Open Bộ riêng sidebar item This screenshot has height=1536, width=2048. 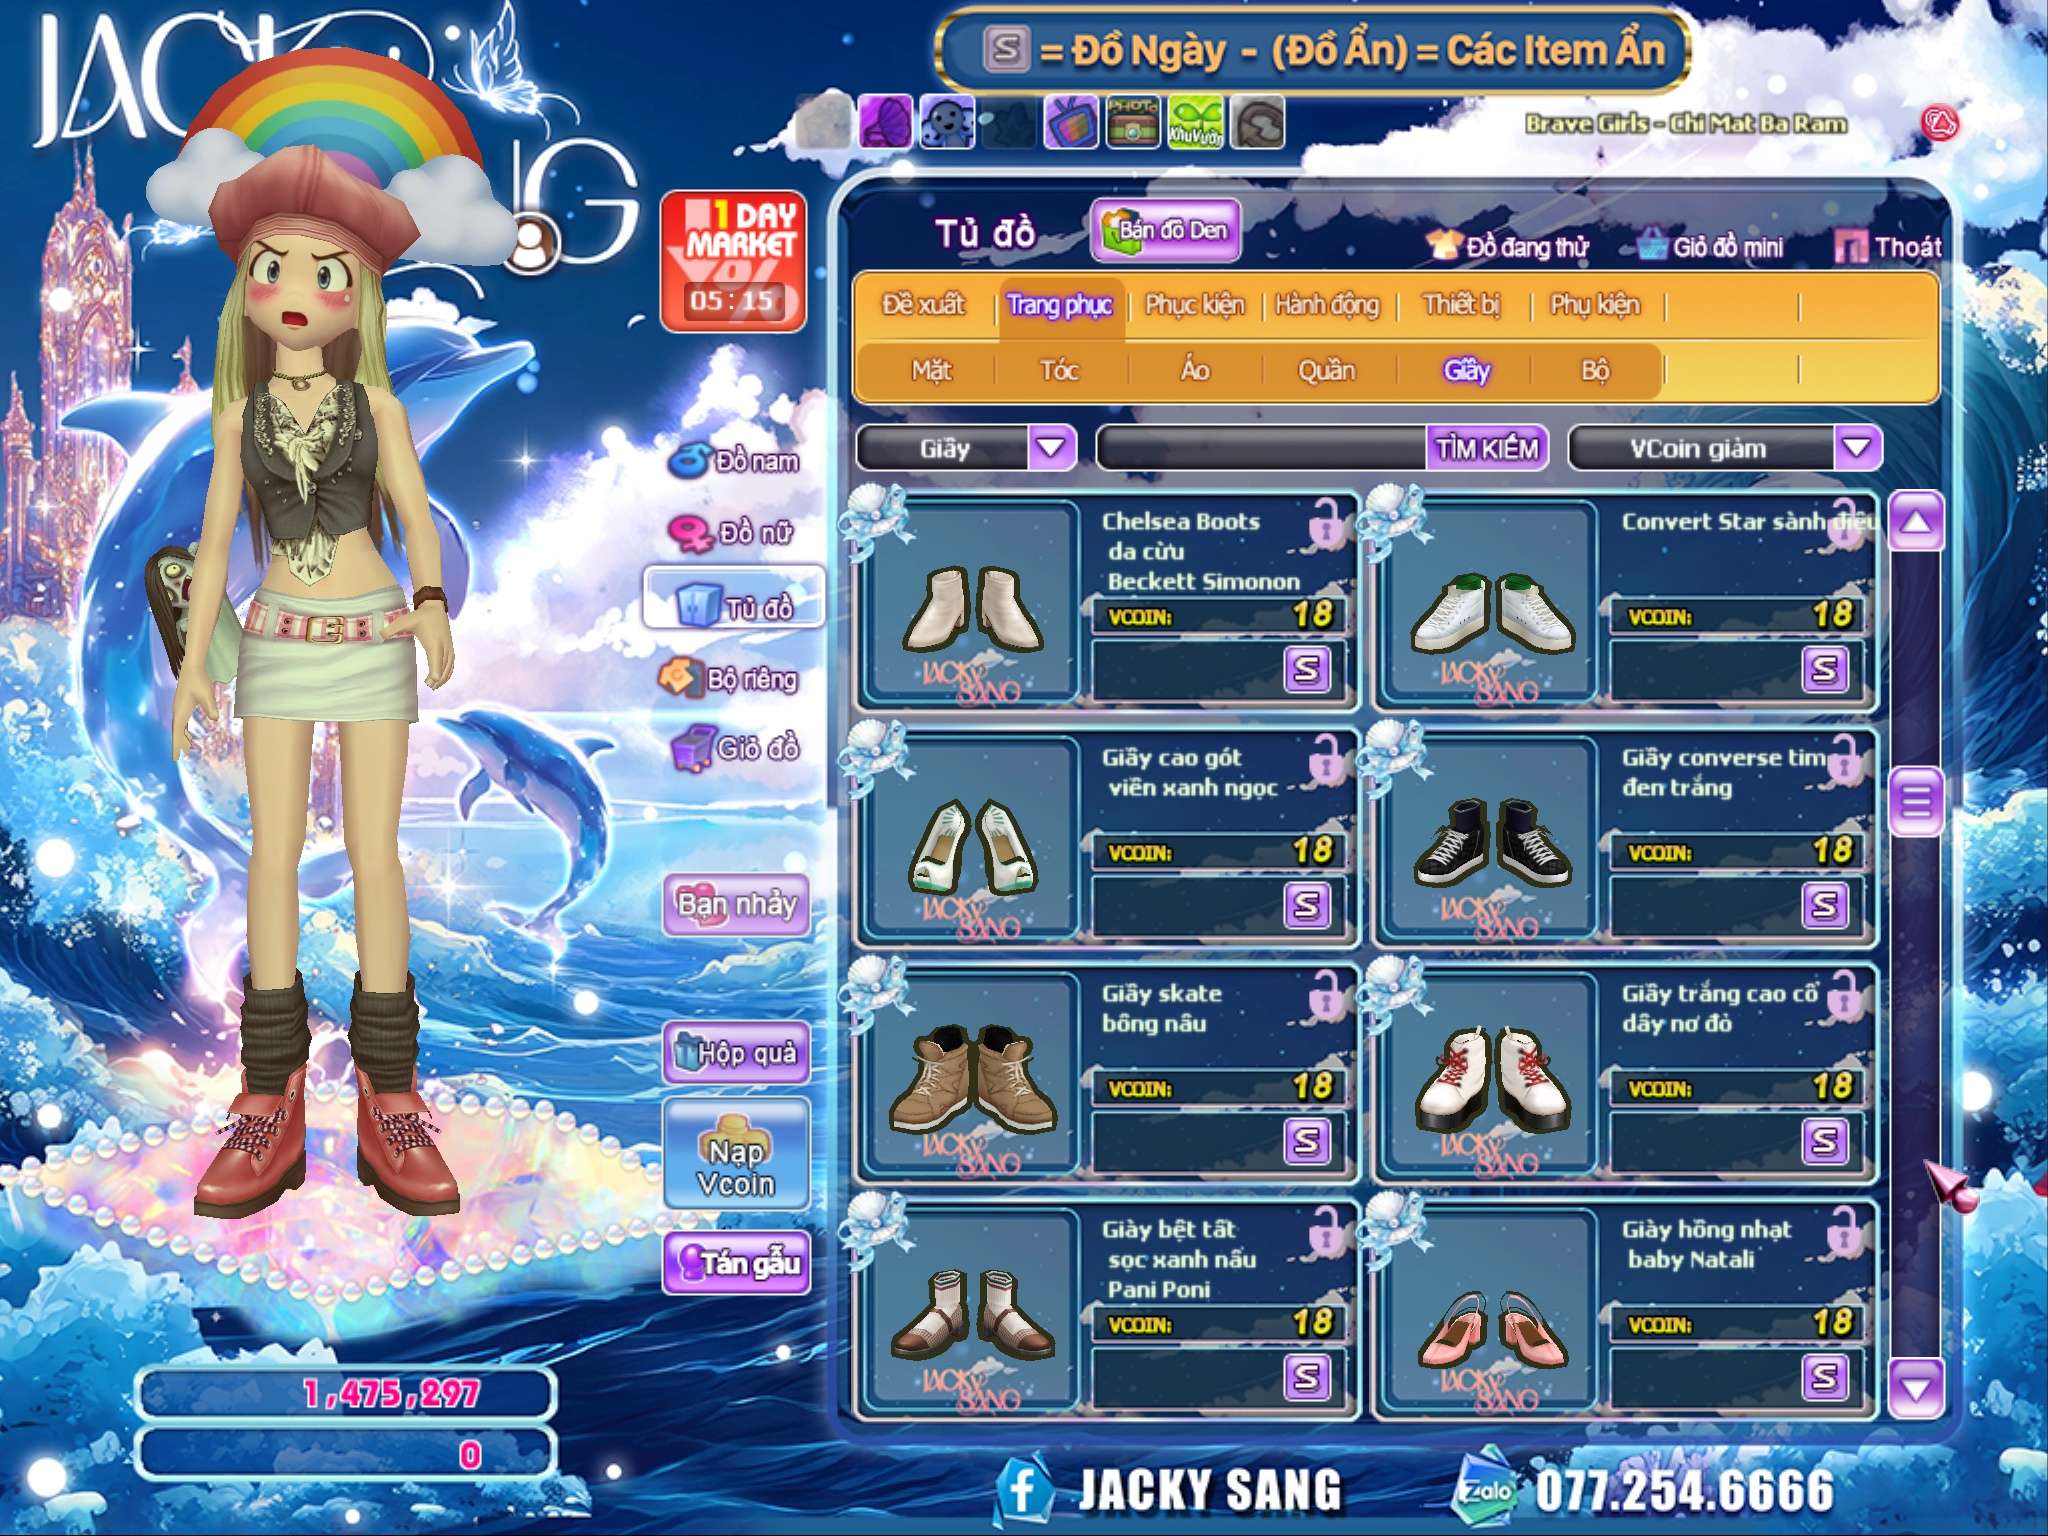point(728,678)
